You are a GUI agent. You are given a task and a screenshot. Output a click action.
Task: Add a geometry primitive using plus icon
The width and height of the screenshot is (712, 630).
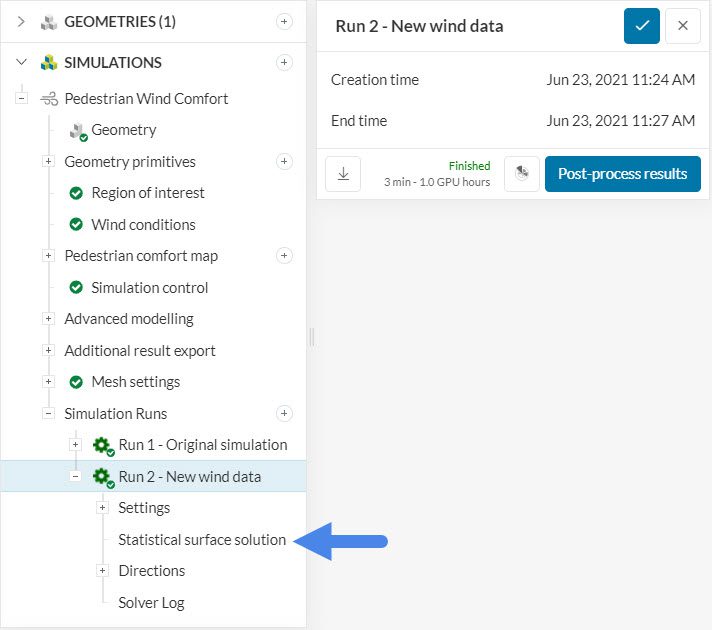coord(284,161)
